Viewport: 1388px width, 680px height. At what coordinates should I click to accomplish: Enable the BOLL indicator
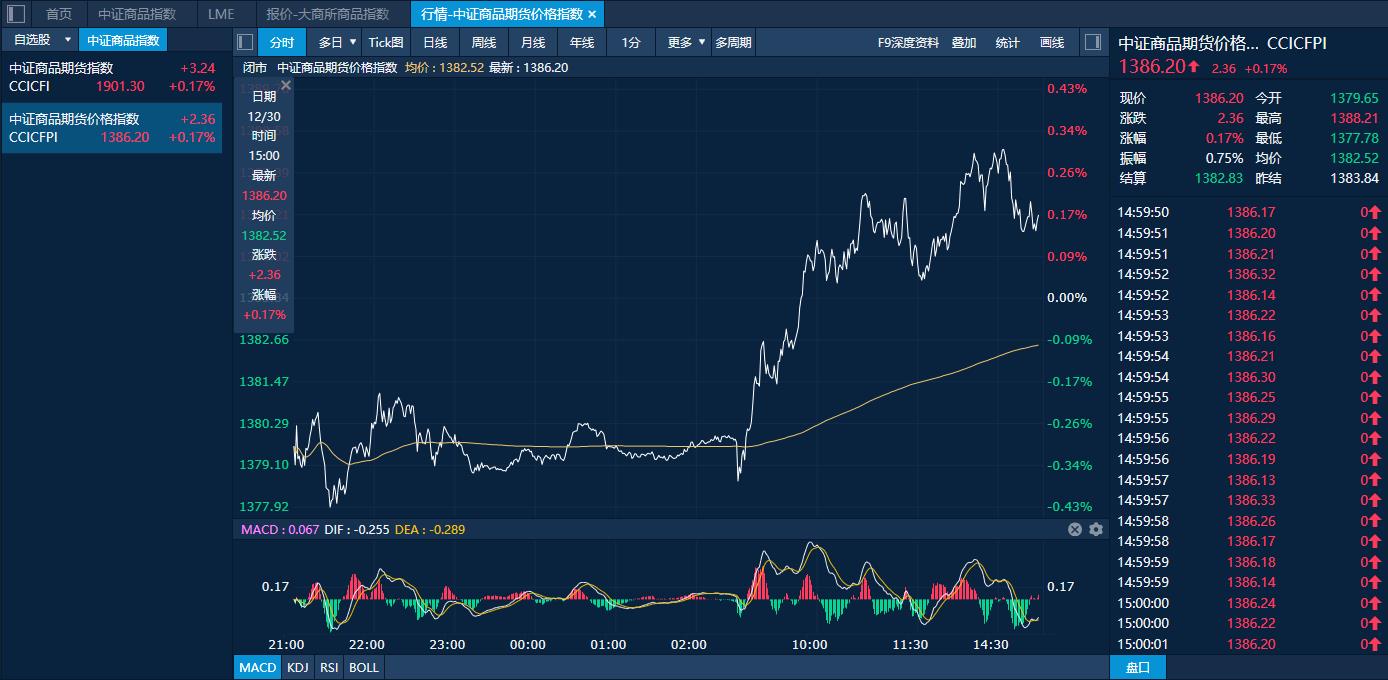pyautogui.click(x=364, y=667)
